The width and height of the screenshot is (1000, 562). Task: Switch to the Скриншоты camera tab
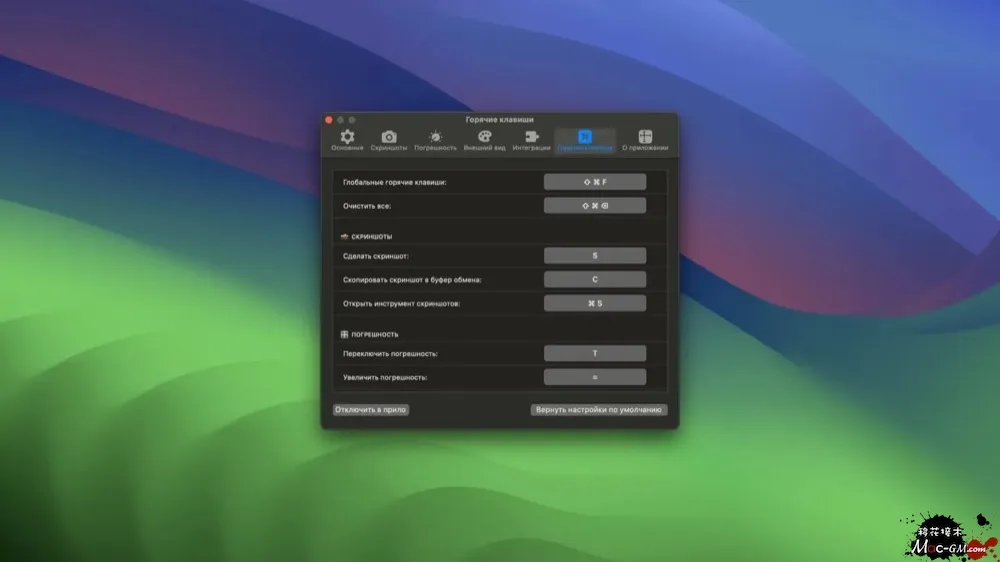click(x=388, y=140)
